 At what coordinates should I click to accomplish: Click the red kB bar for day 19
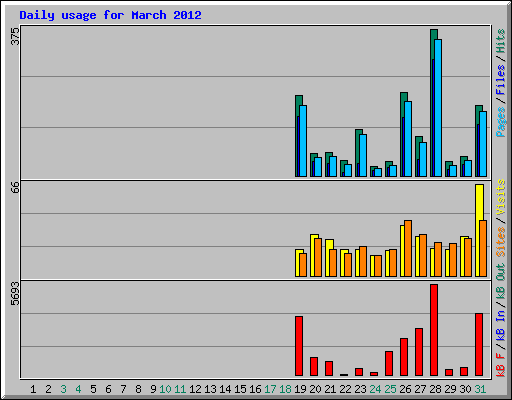point(299,346)
